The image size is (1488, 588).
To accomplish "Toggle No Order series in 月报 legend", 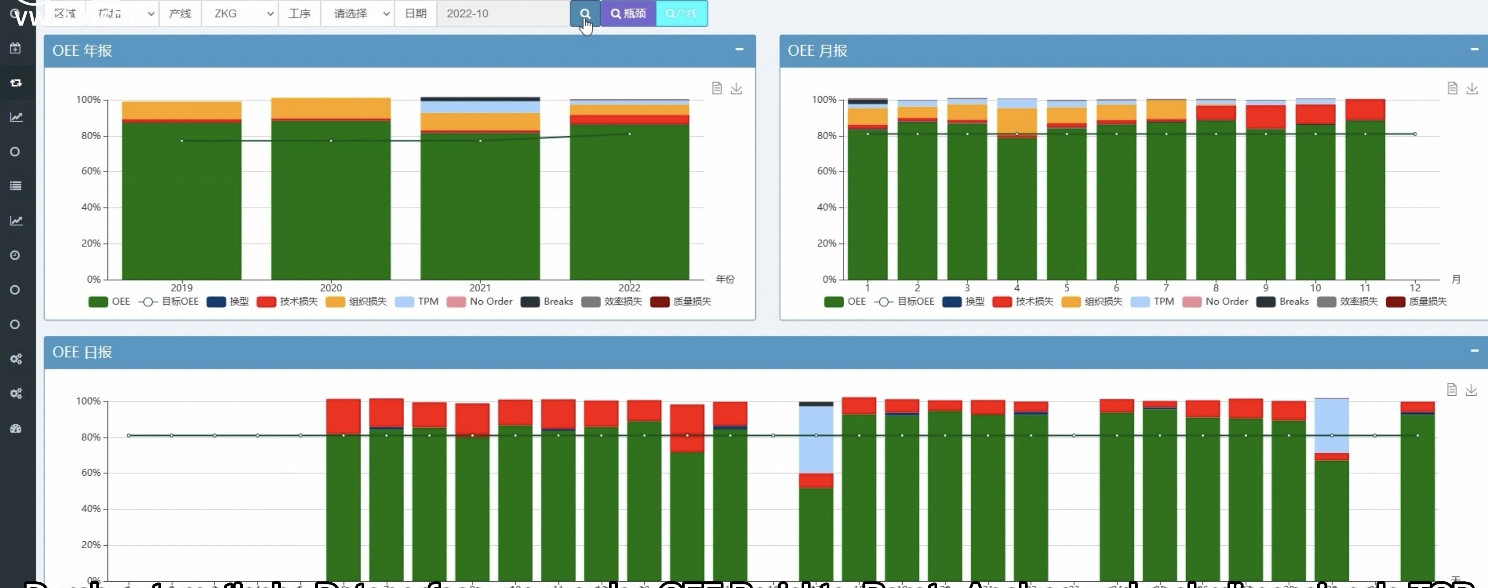I will 1215,301.
